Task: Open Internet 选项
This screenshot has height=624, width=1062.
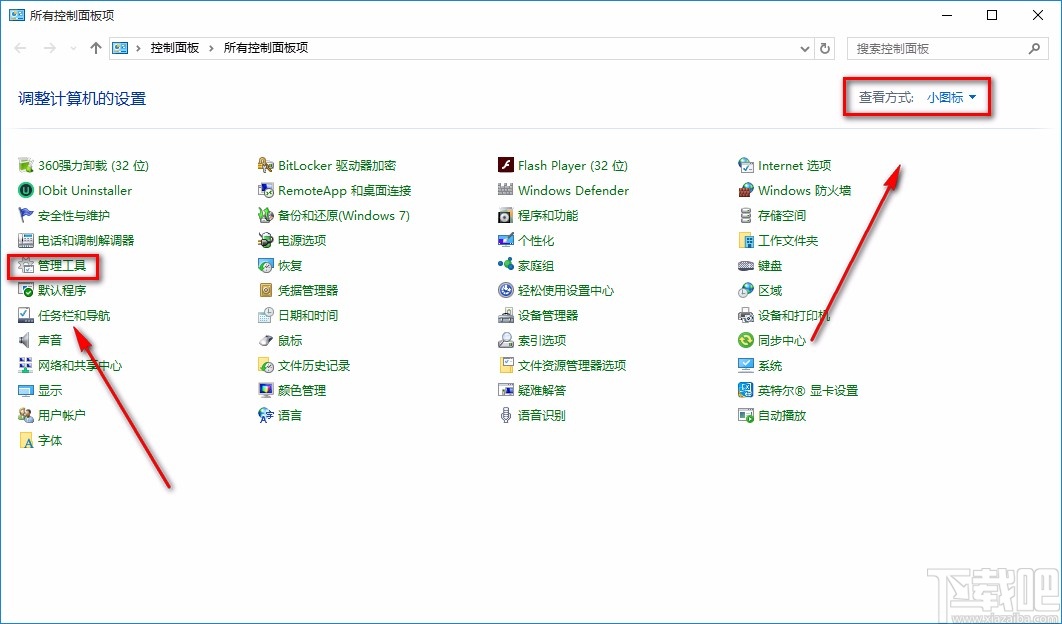Action: pyautogui.click(x=793, y=165)
